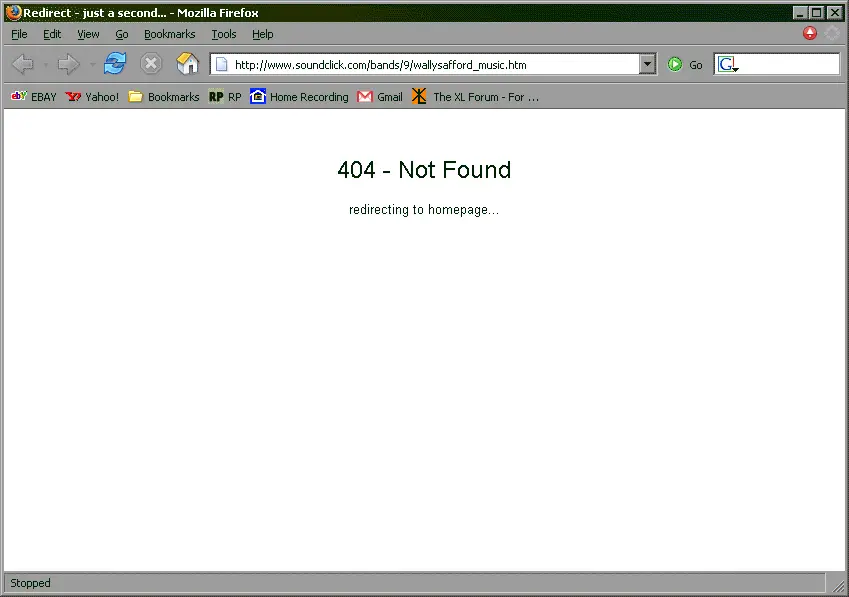Click the red update notification icon

[809, 34]
